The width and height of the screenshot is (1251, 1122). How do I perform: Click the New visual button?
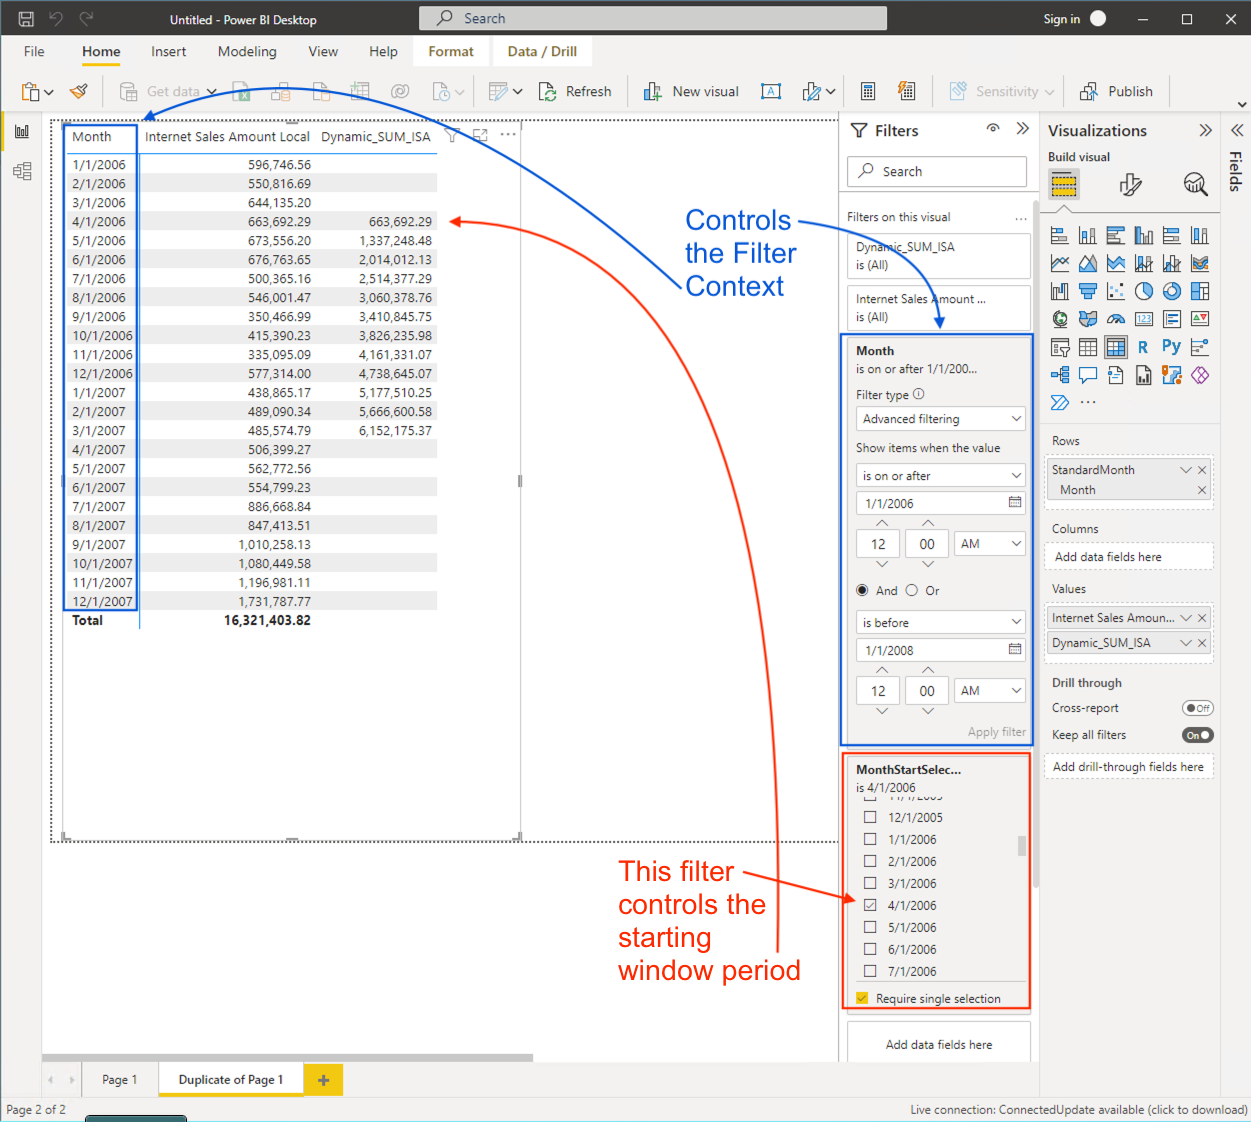(691, 91)
